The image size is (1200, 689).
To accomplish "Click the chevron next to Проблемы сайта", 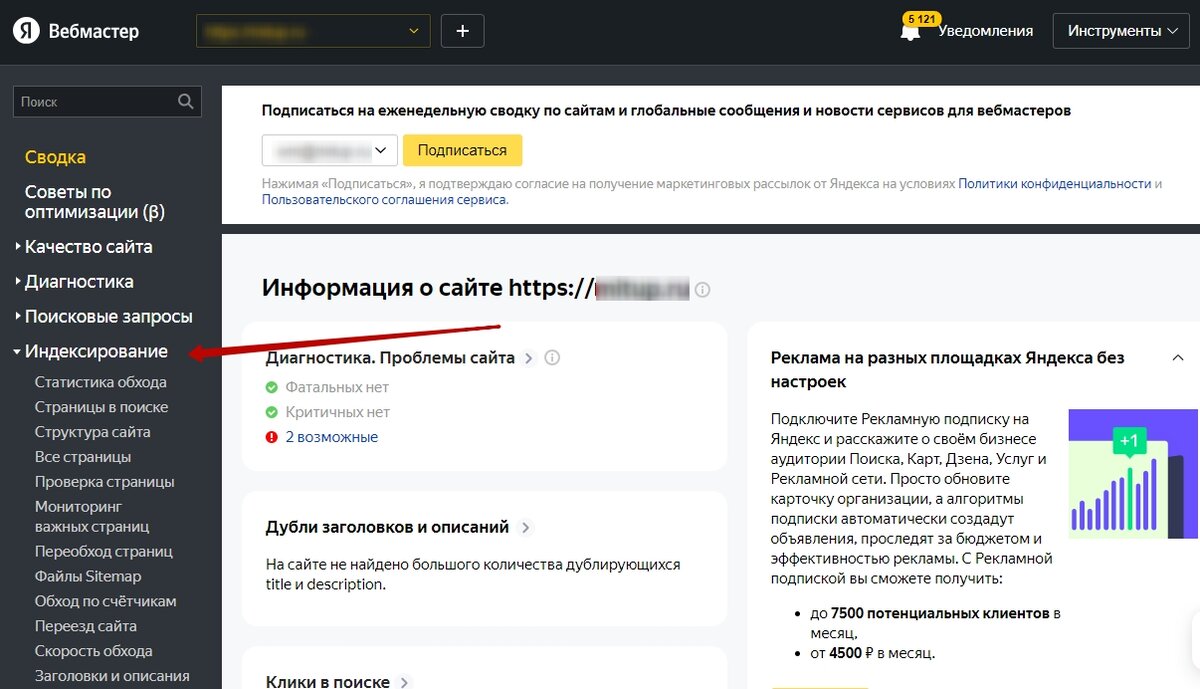I will tap(529, 357).
